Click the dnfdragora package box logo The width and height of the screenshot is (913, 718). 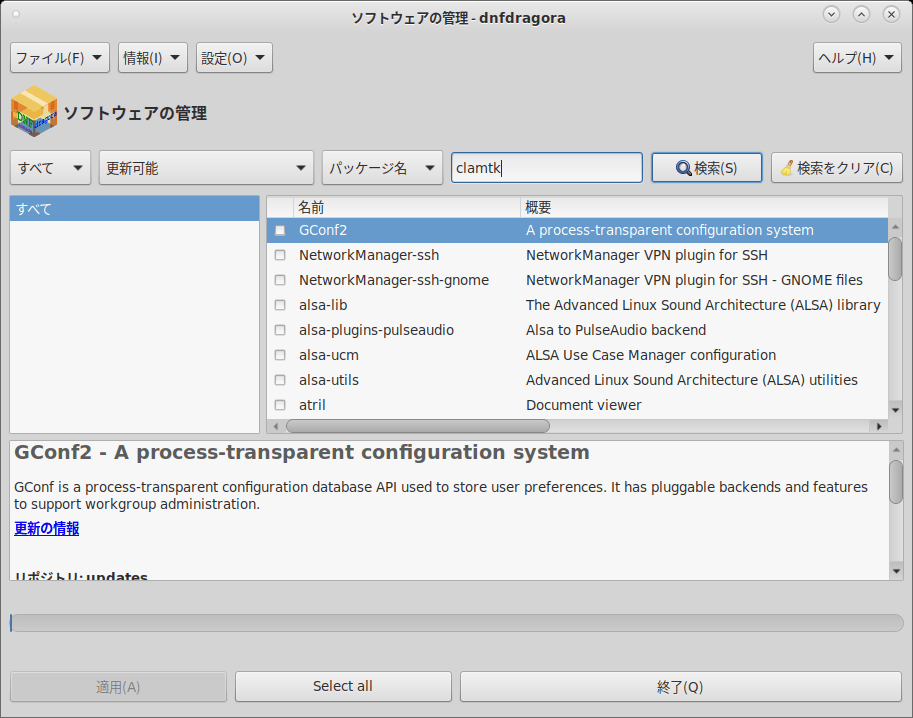point(34,111)
